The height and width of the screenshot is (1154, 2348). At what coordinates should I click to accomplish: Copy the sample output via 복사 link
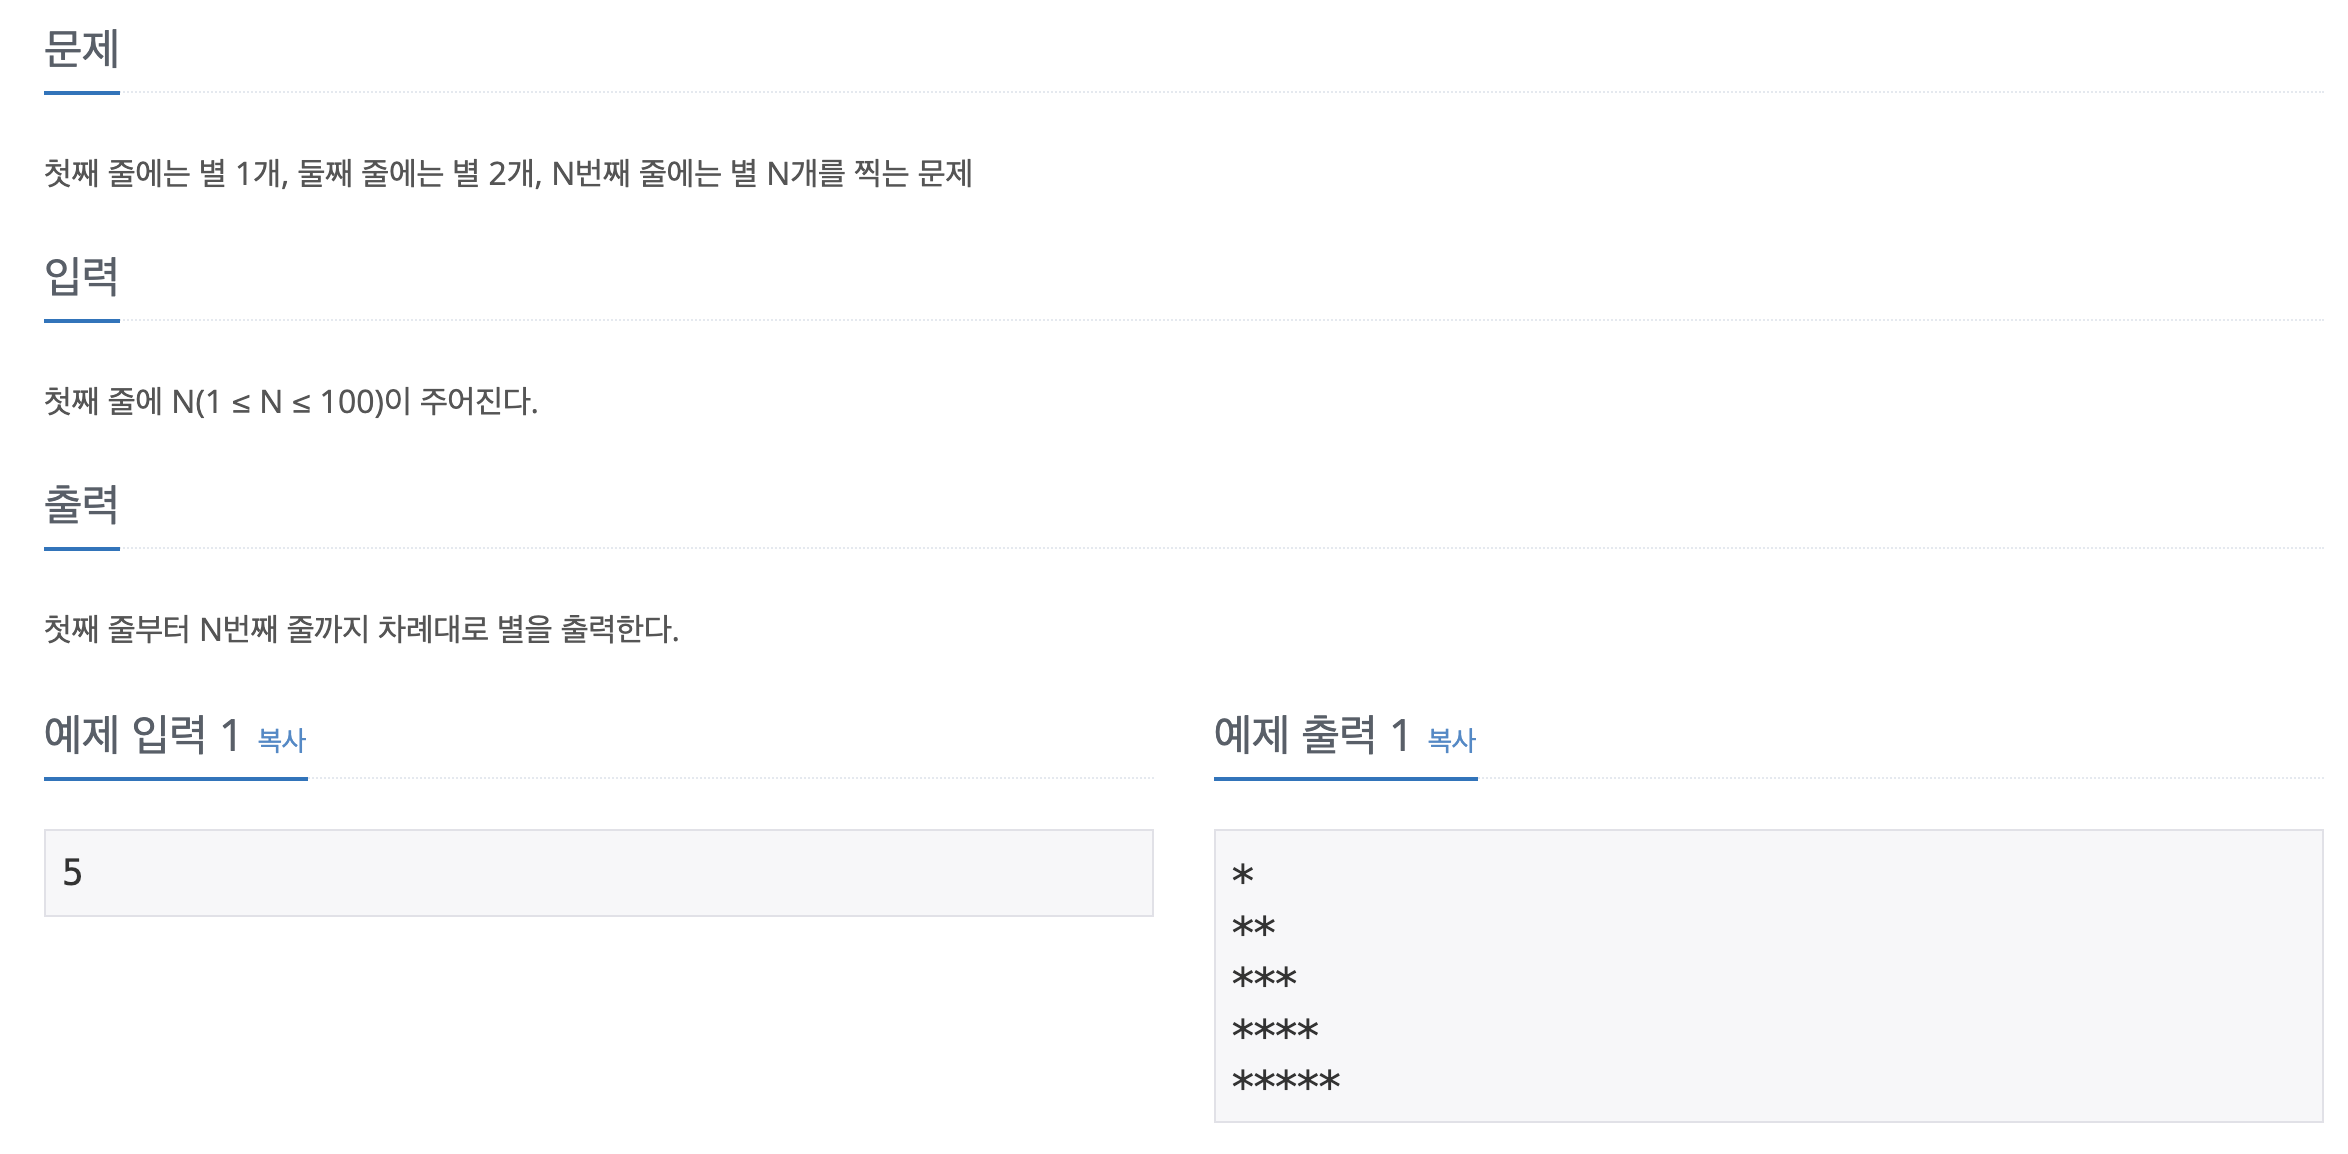tap(1452, 740)
